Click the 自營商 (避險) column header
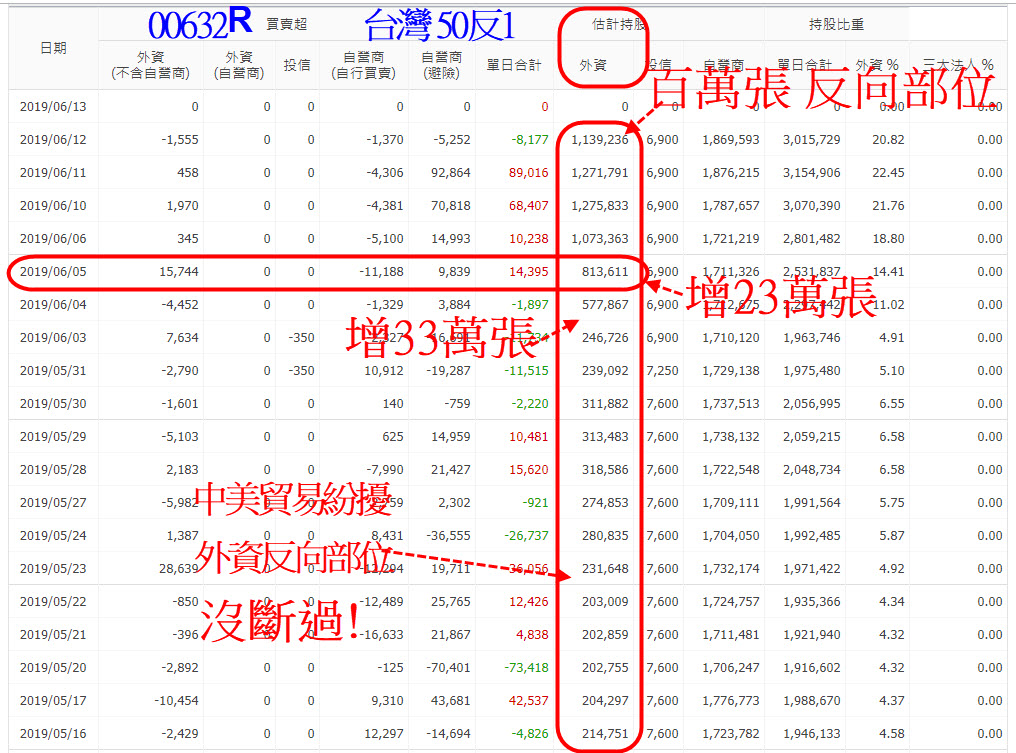Screen dimensions: 1016x753 click(441, 65)
